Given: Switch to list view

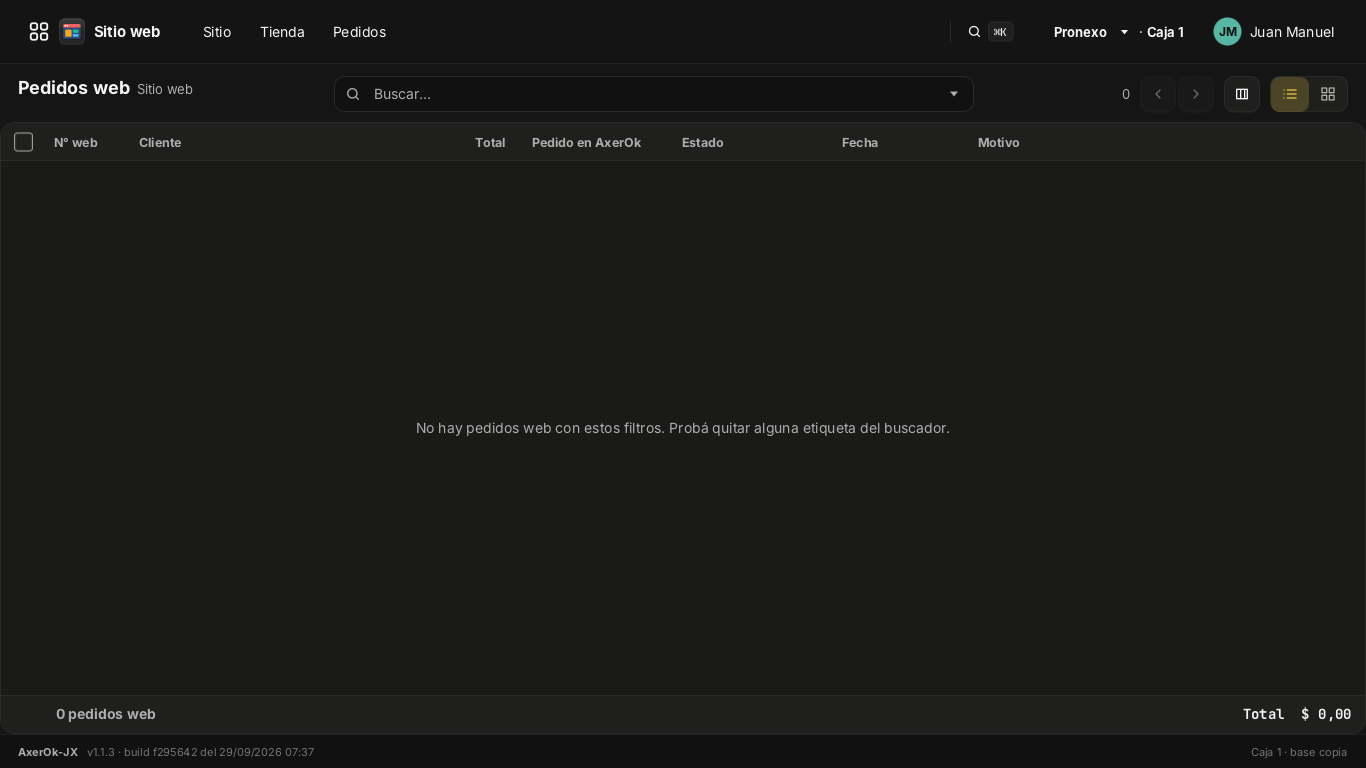Looking at the screenshot, I should 1290,94.
